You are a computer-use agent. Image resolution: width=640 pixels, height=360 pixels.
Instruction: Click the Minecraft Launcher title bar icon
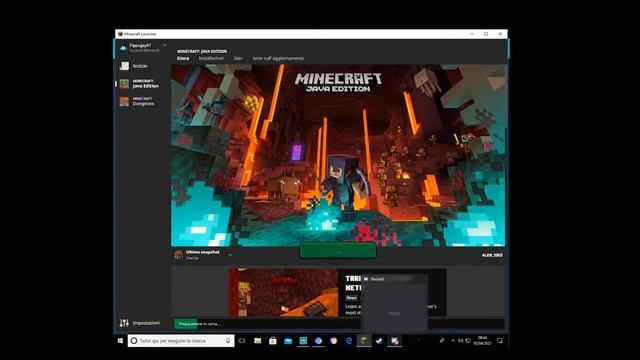pyautogui.click(x=120, y=34)
